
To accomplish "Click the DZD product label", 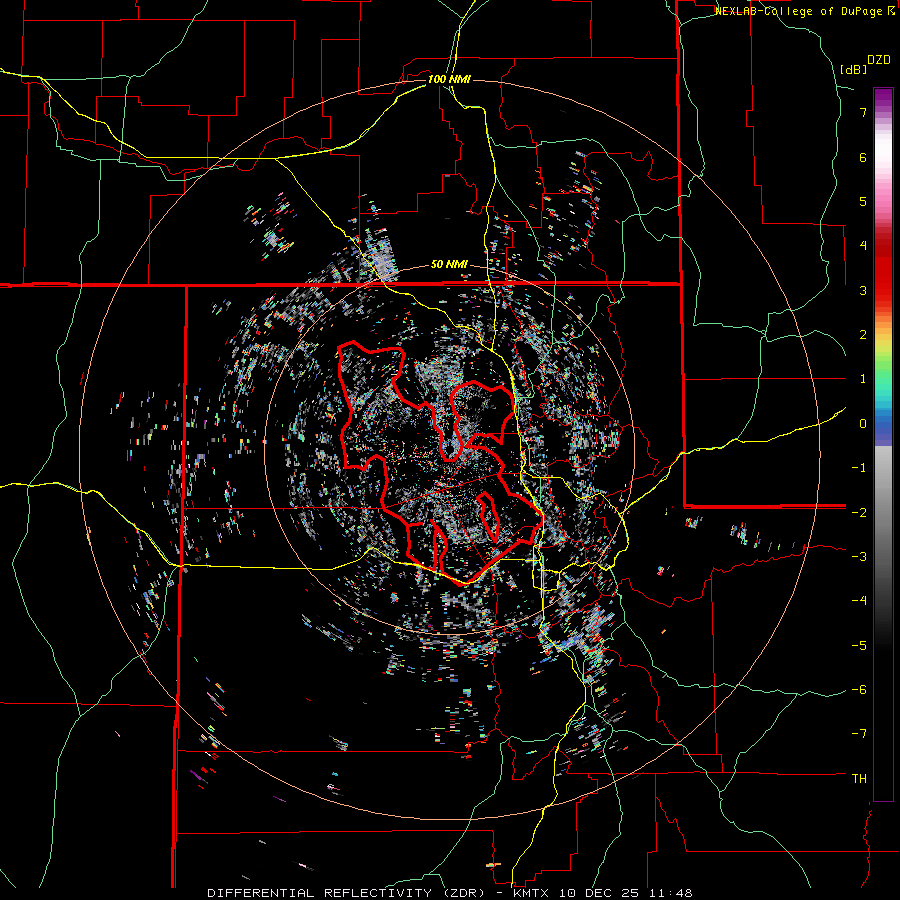I will (x=879, y=60).
